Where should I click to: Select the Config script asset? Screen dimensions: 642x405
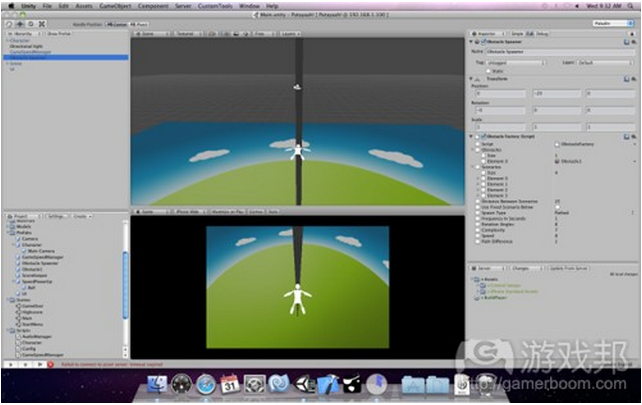tap(29, 349)
